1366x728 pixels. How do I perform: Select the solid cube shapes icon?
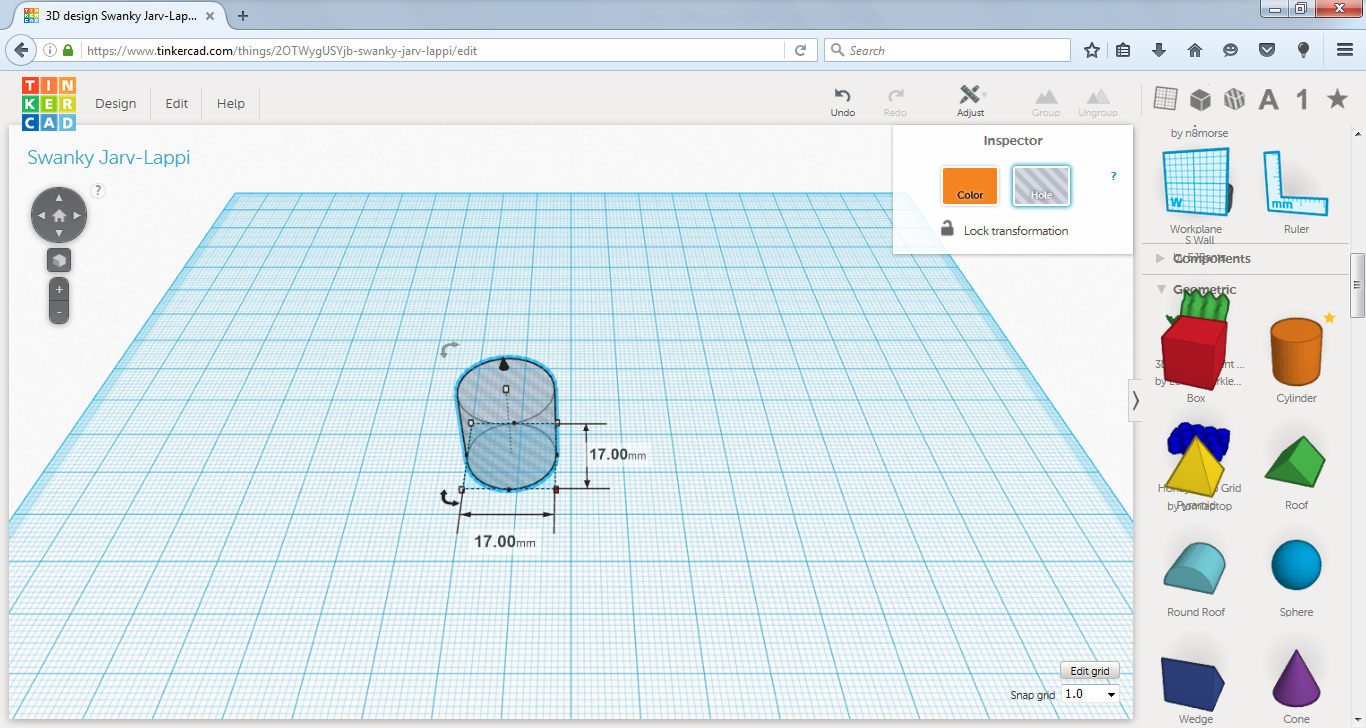pos(1200,99)
